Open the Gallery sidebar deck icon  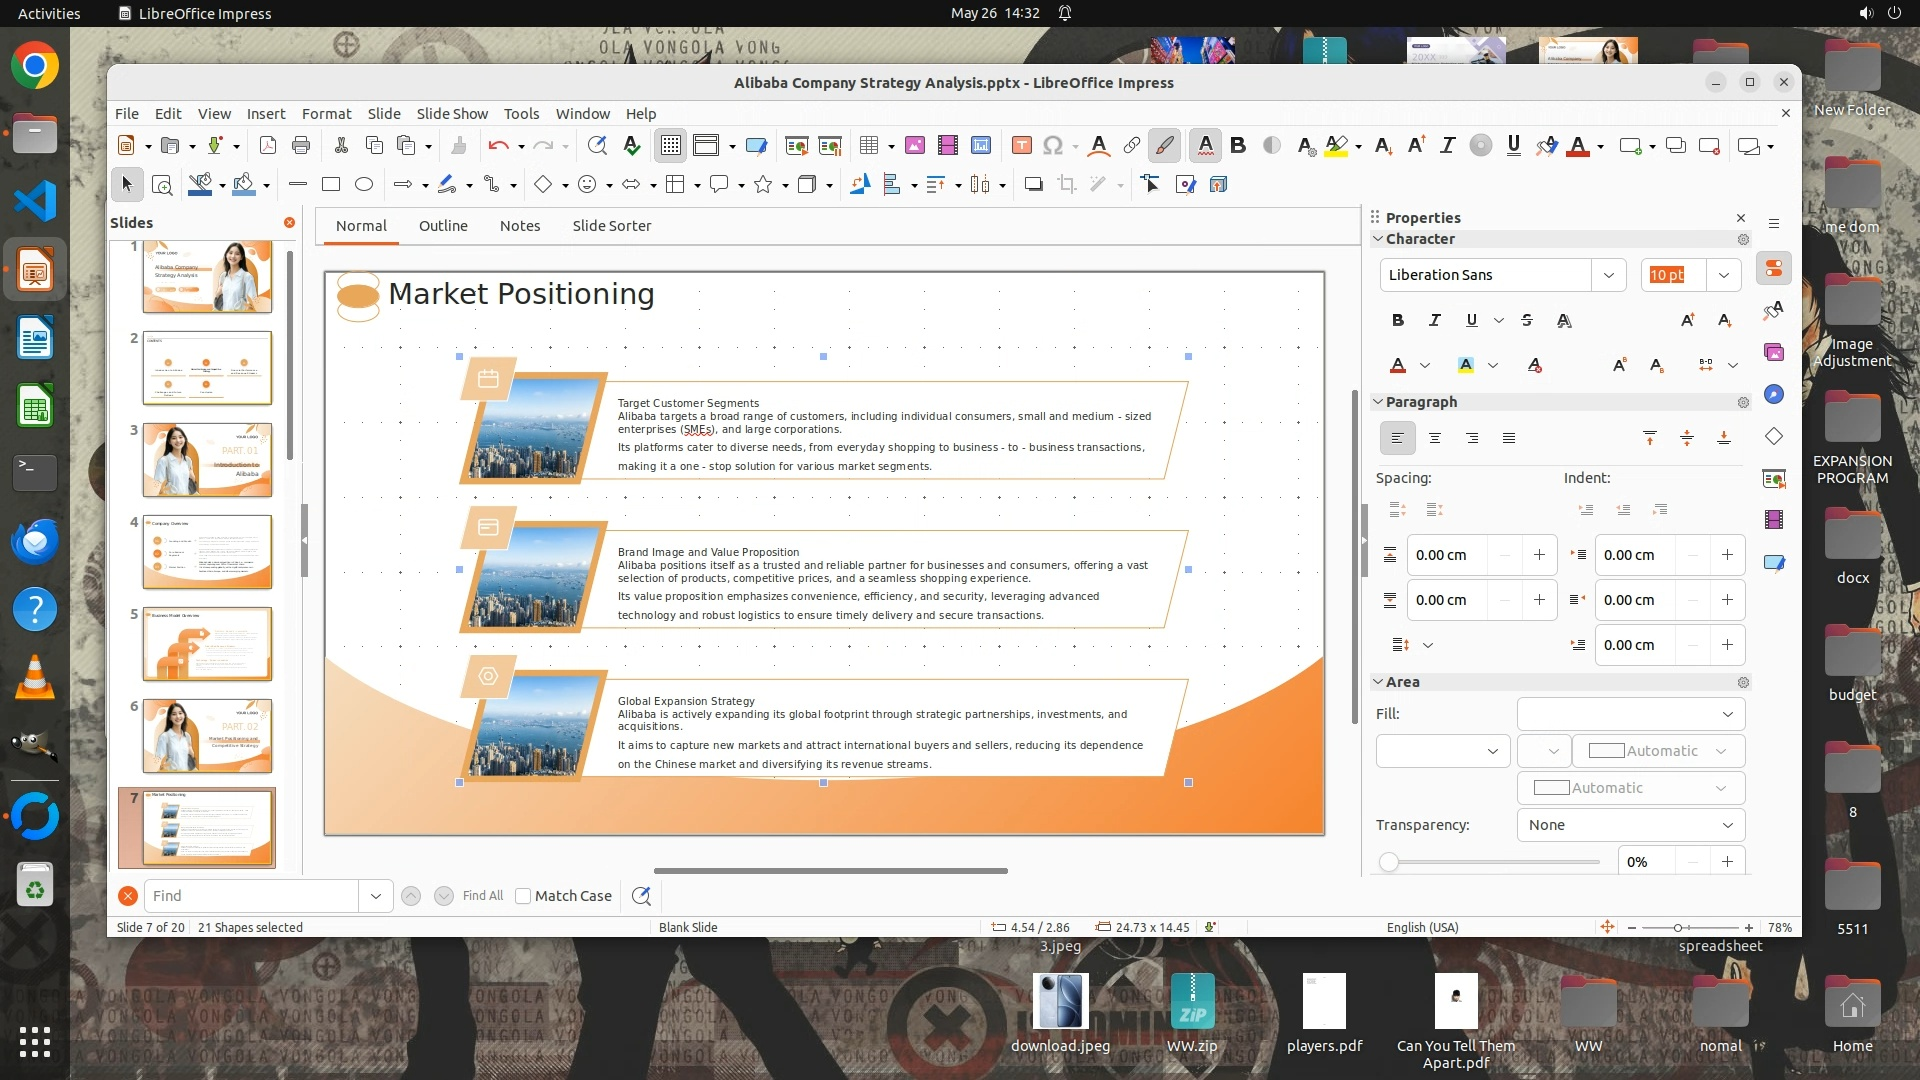click(1774, 352)
